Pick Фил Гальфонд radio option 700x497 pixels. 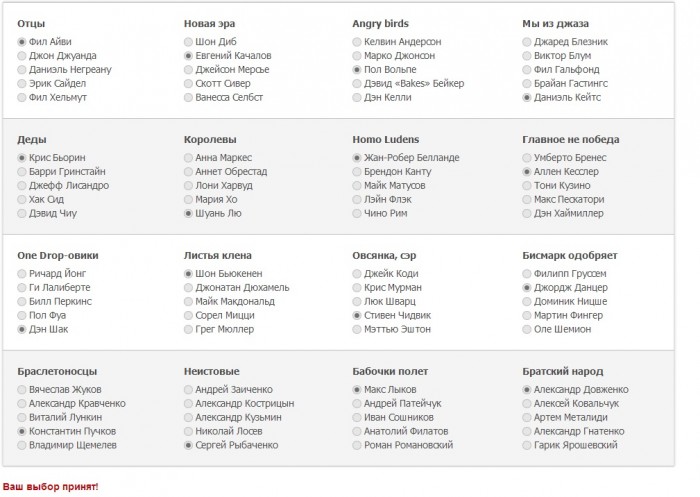click(527, 70)
